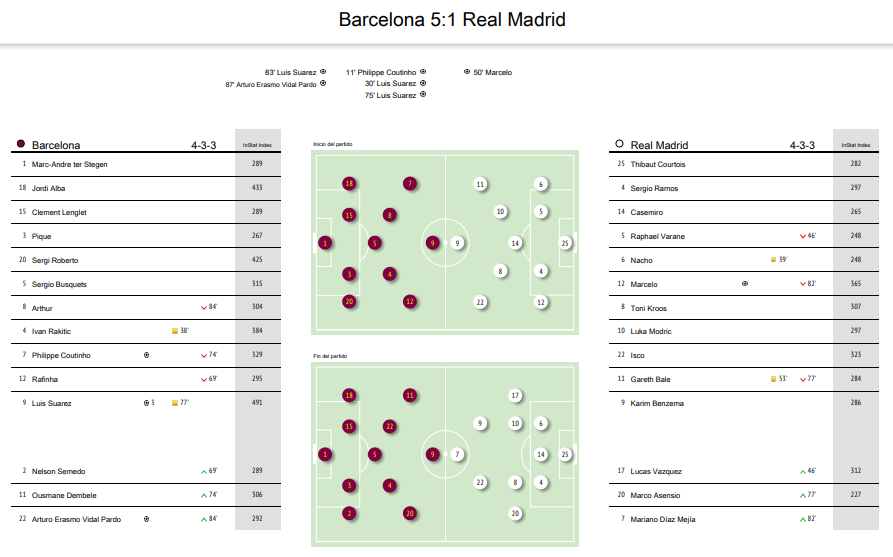
Task: Click player marker 17 on the final pitch
Action: 515,395
